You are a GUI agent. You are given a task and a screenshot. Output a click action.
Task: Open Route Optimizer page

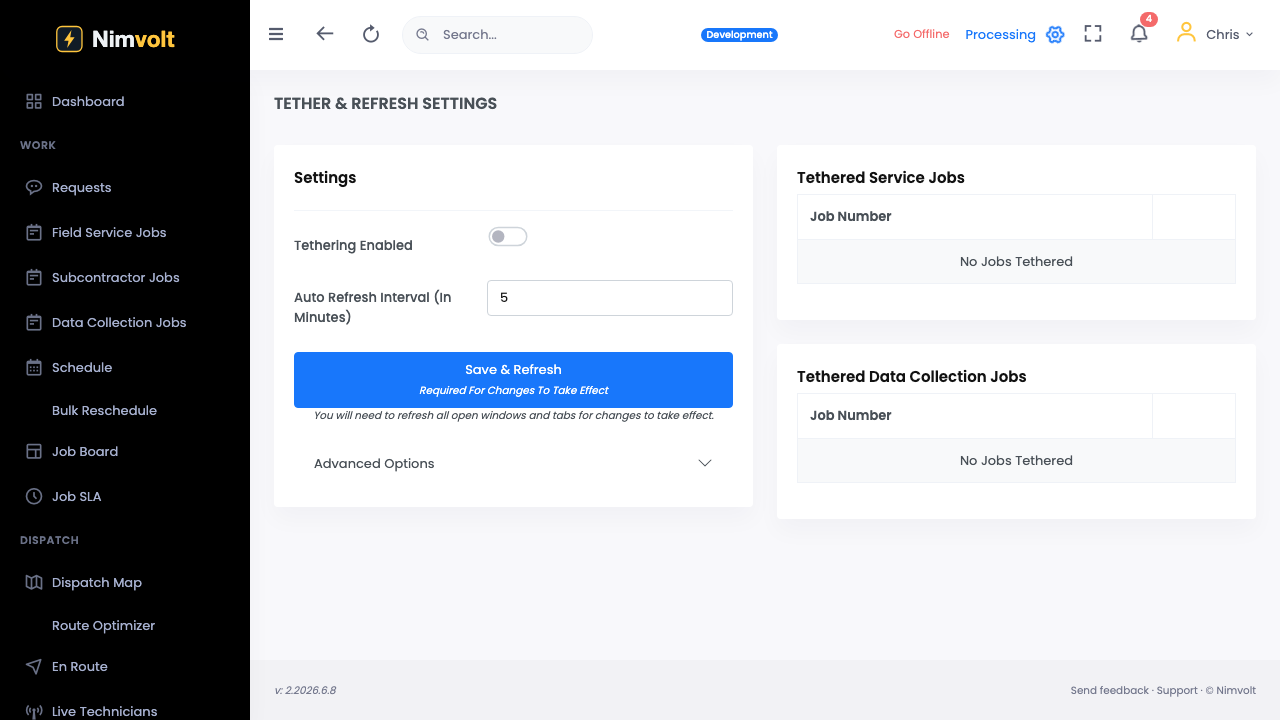(104, 625)
